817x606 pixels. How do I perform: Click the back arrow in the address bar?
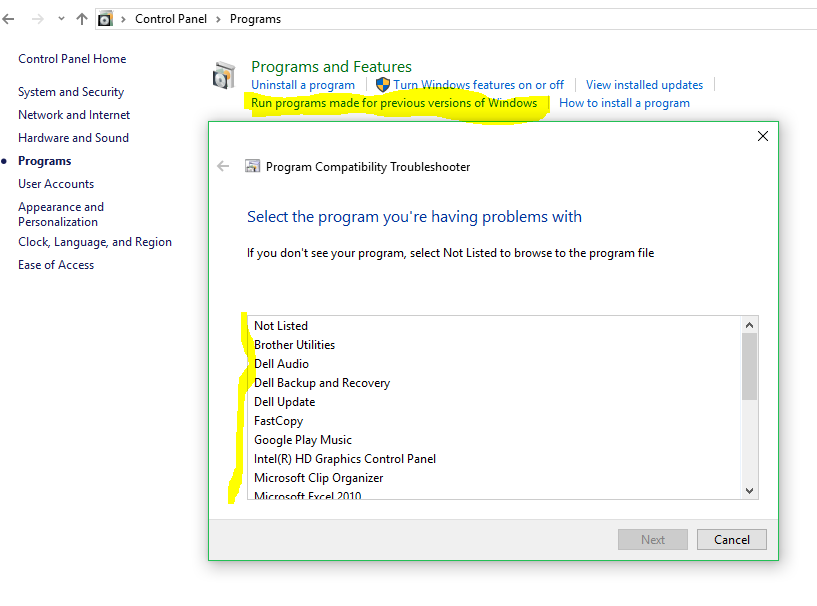click(8, 19)
